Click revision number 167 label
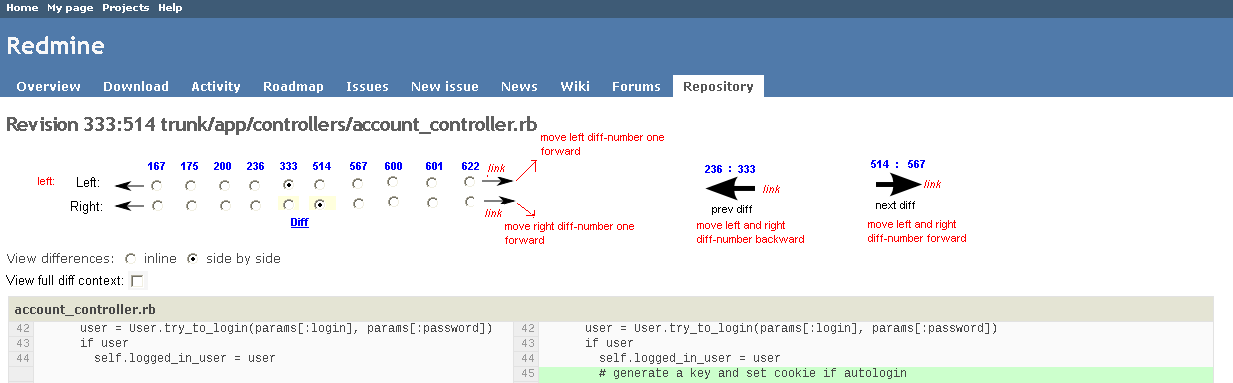 pyautogui.click(x=156, y=166)
